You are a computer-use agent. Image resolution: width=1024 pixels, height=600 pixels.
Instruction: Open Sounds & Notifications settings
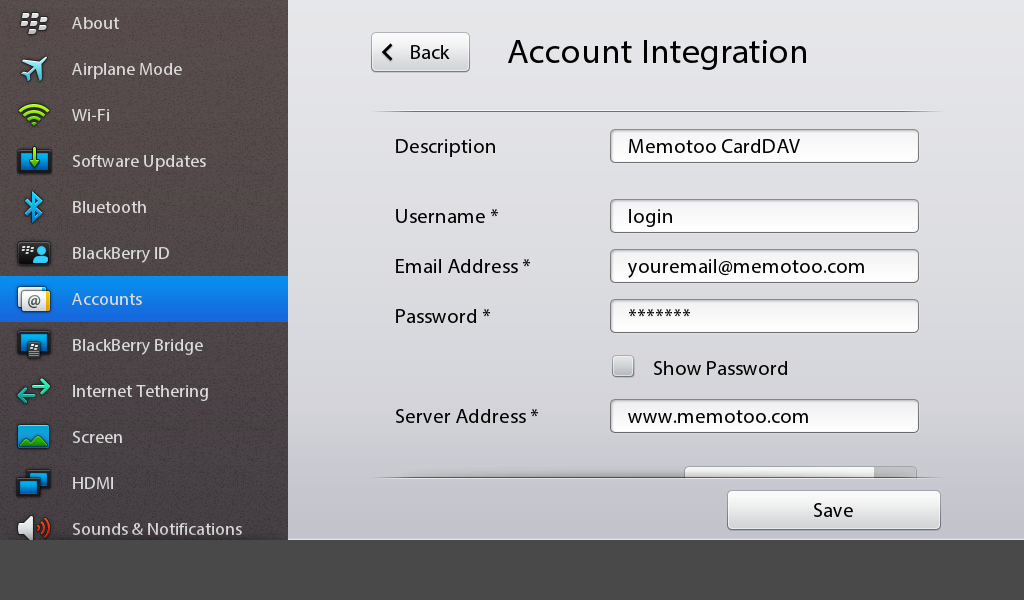point(144,526)
